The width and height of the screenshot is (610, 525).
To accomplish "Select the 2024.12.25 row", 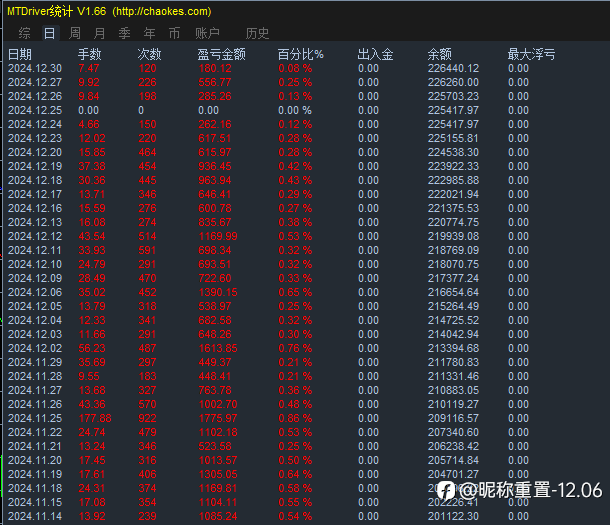I will click(268, 110).
